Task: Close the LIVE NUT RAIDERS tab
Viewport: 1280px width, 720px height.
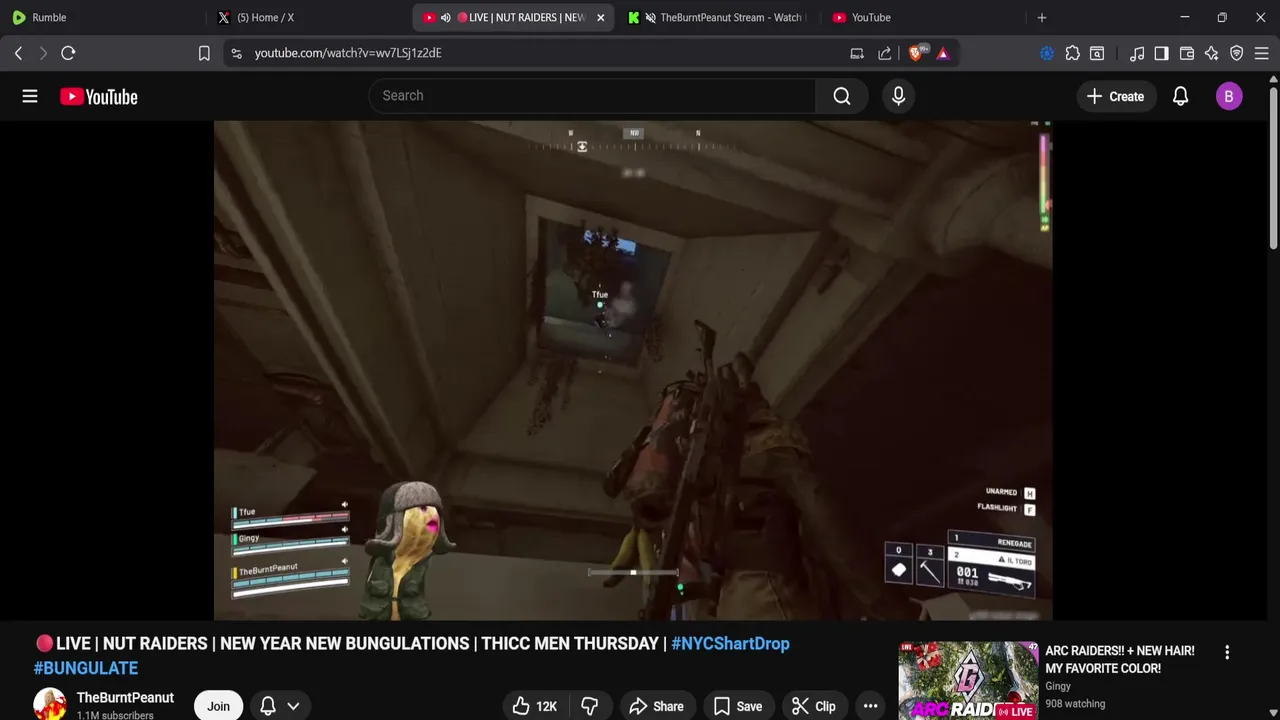Action: (600, 17)
